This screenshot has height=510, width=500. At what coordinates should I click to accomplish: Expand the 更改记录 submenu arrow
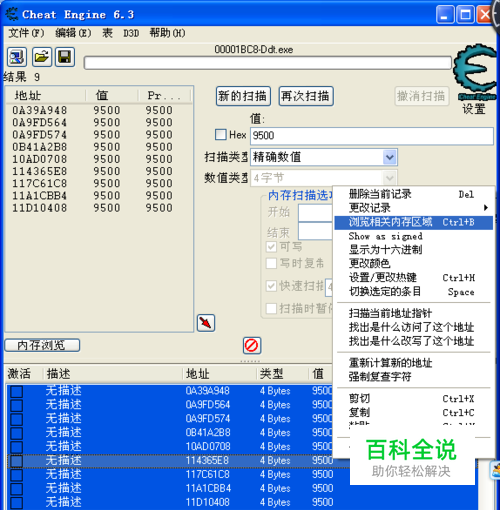486,208
